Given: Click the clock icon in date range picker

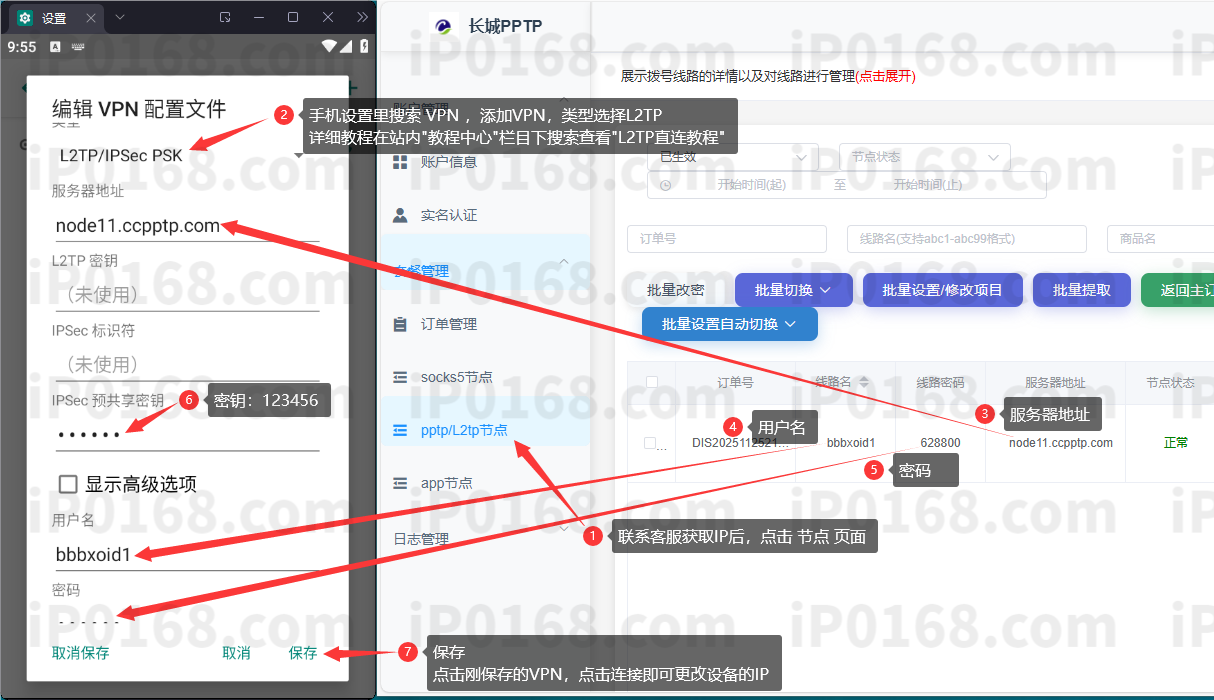Looking at the screenshot, I should [x=665, y=185].
